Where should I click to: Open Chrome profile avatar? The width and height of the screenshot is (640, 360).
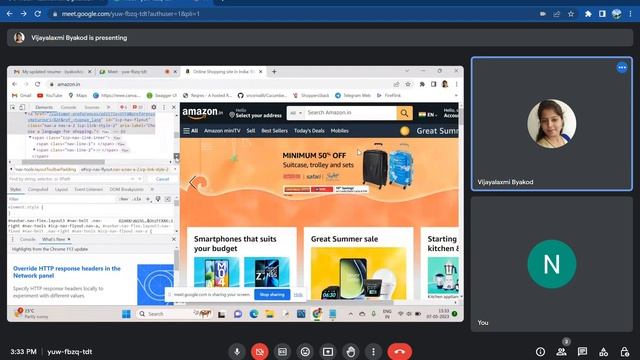click(617, 14)
